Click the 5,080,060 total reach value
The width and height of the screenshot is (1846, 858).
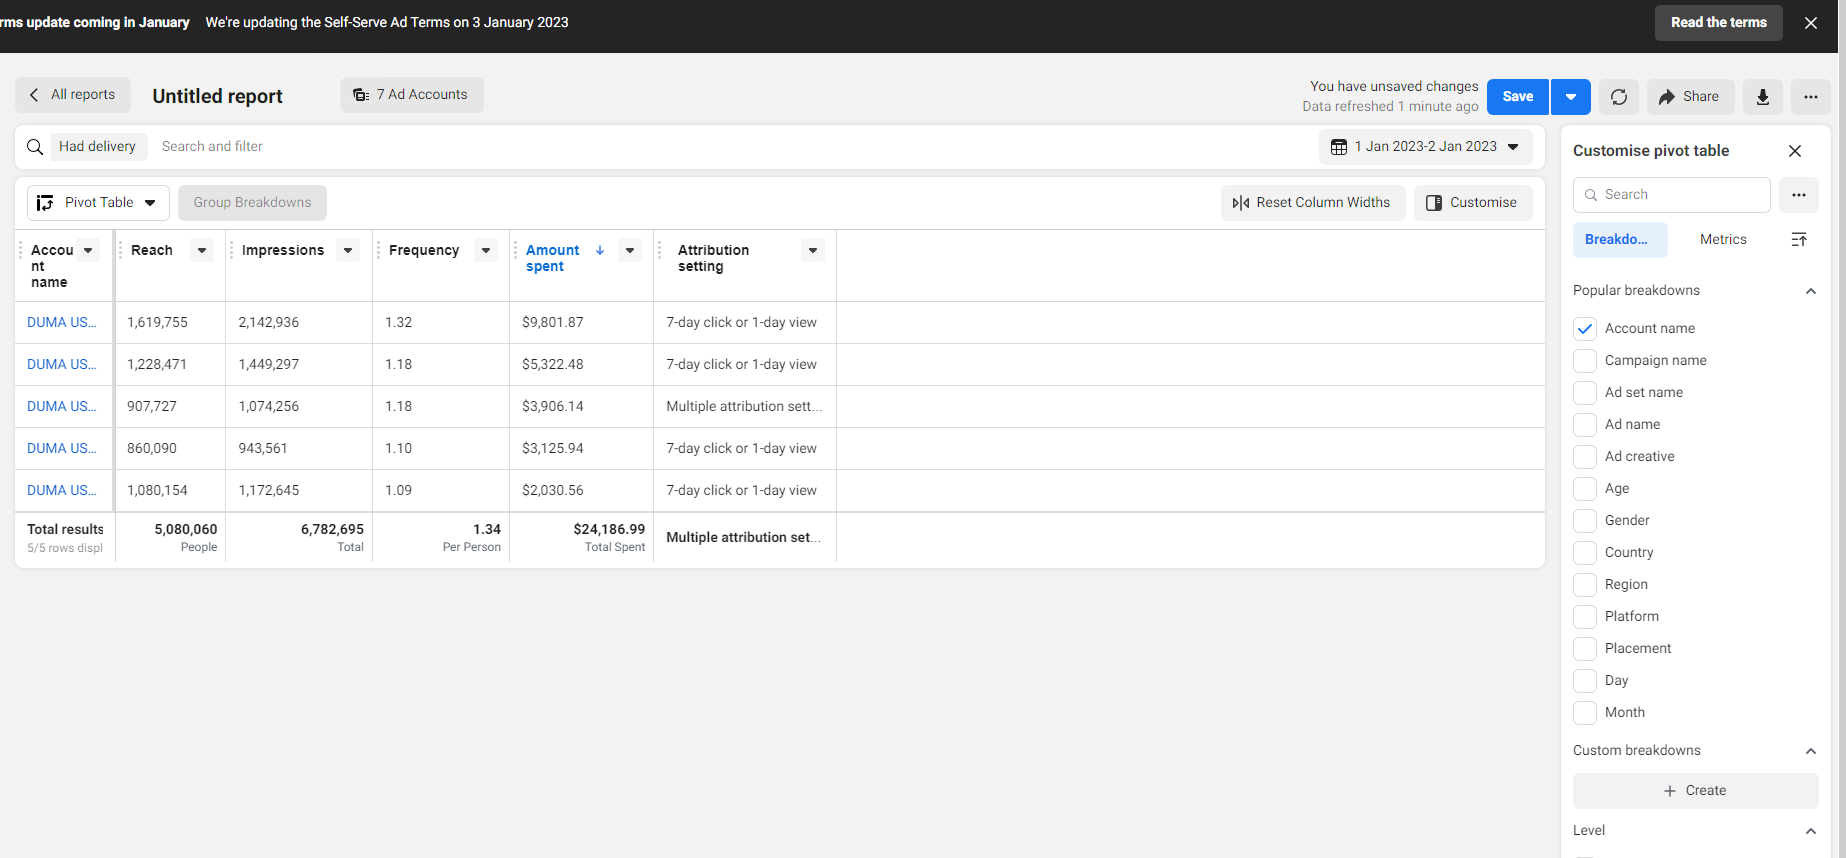click(x=186, y=529)
